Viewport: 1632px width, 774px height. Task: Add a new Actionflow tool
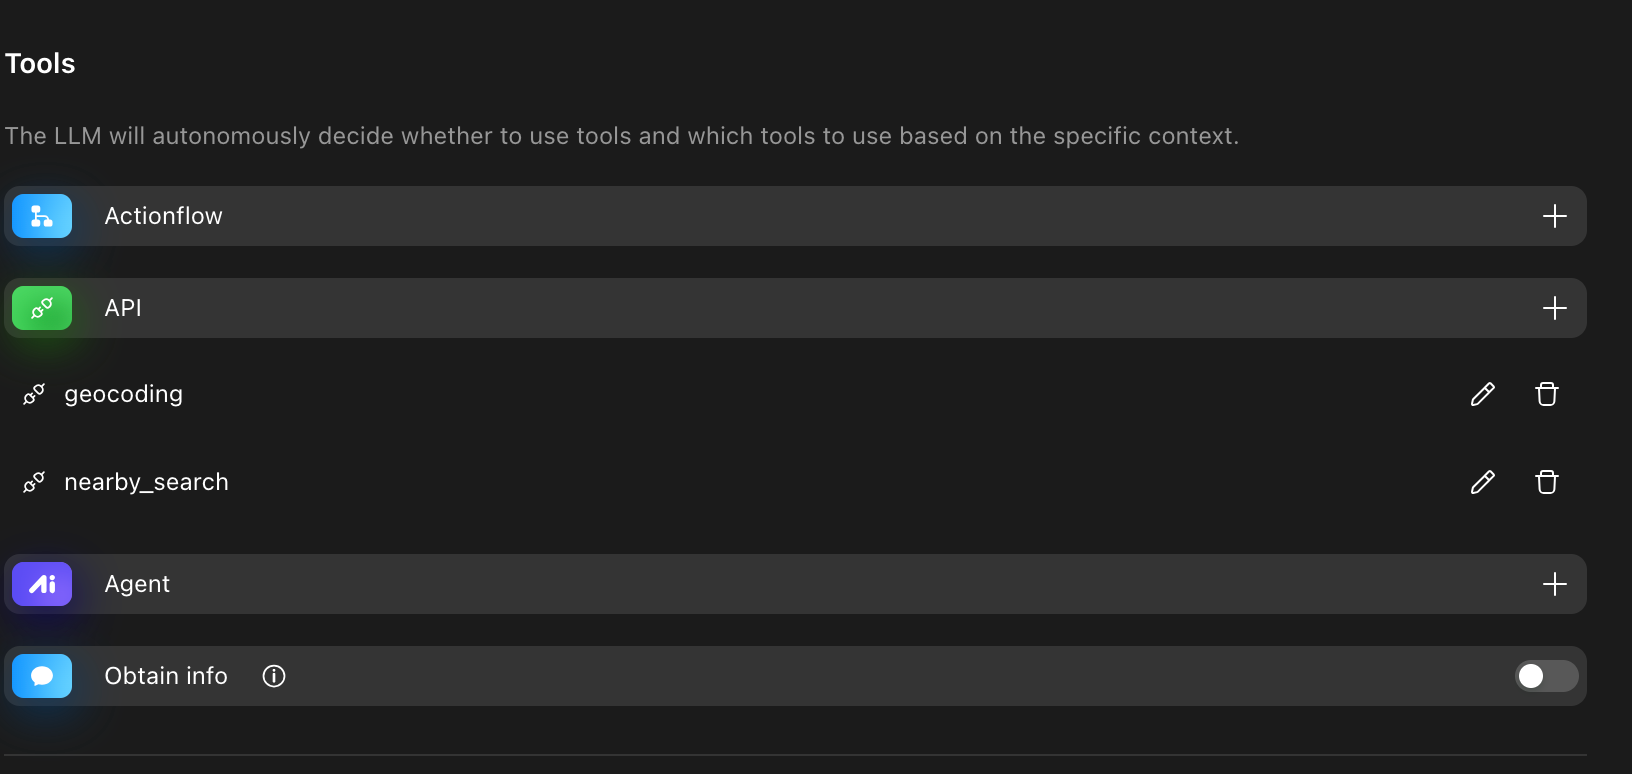click(x=1554, y=216)
